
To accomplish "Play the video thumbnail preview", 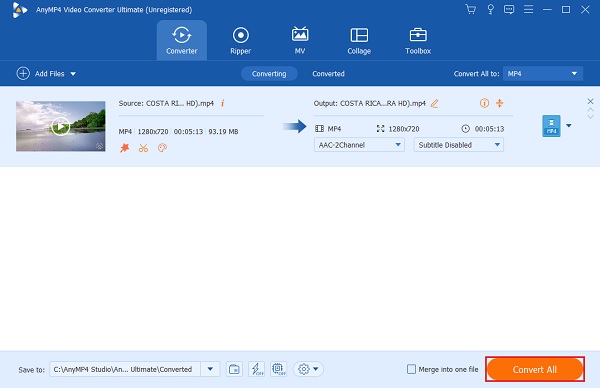I will point(60,126).
